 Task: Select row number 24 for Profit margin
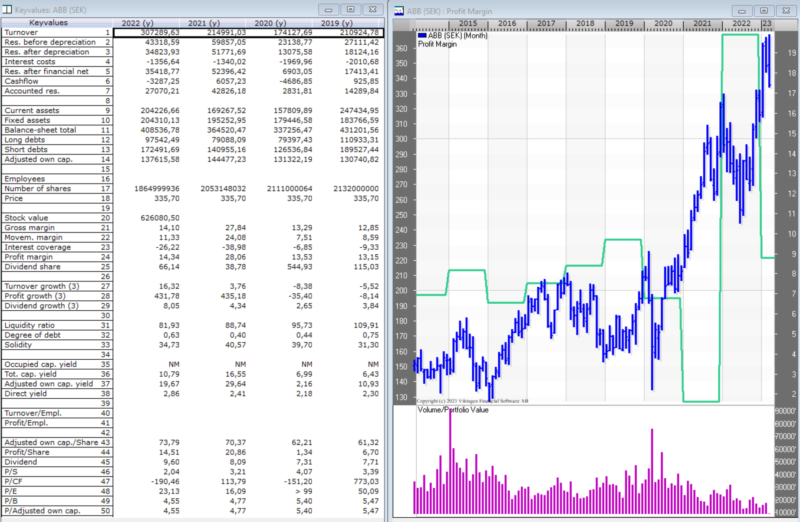105,257
